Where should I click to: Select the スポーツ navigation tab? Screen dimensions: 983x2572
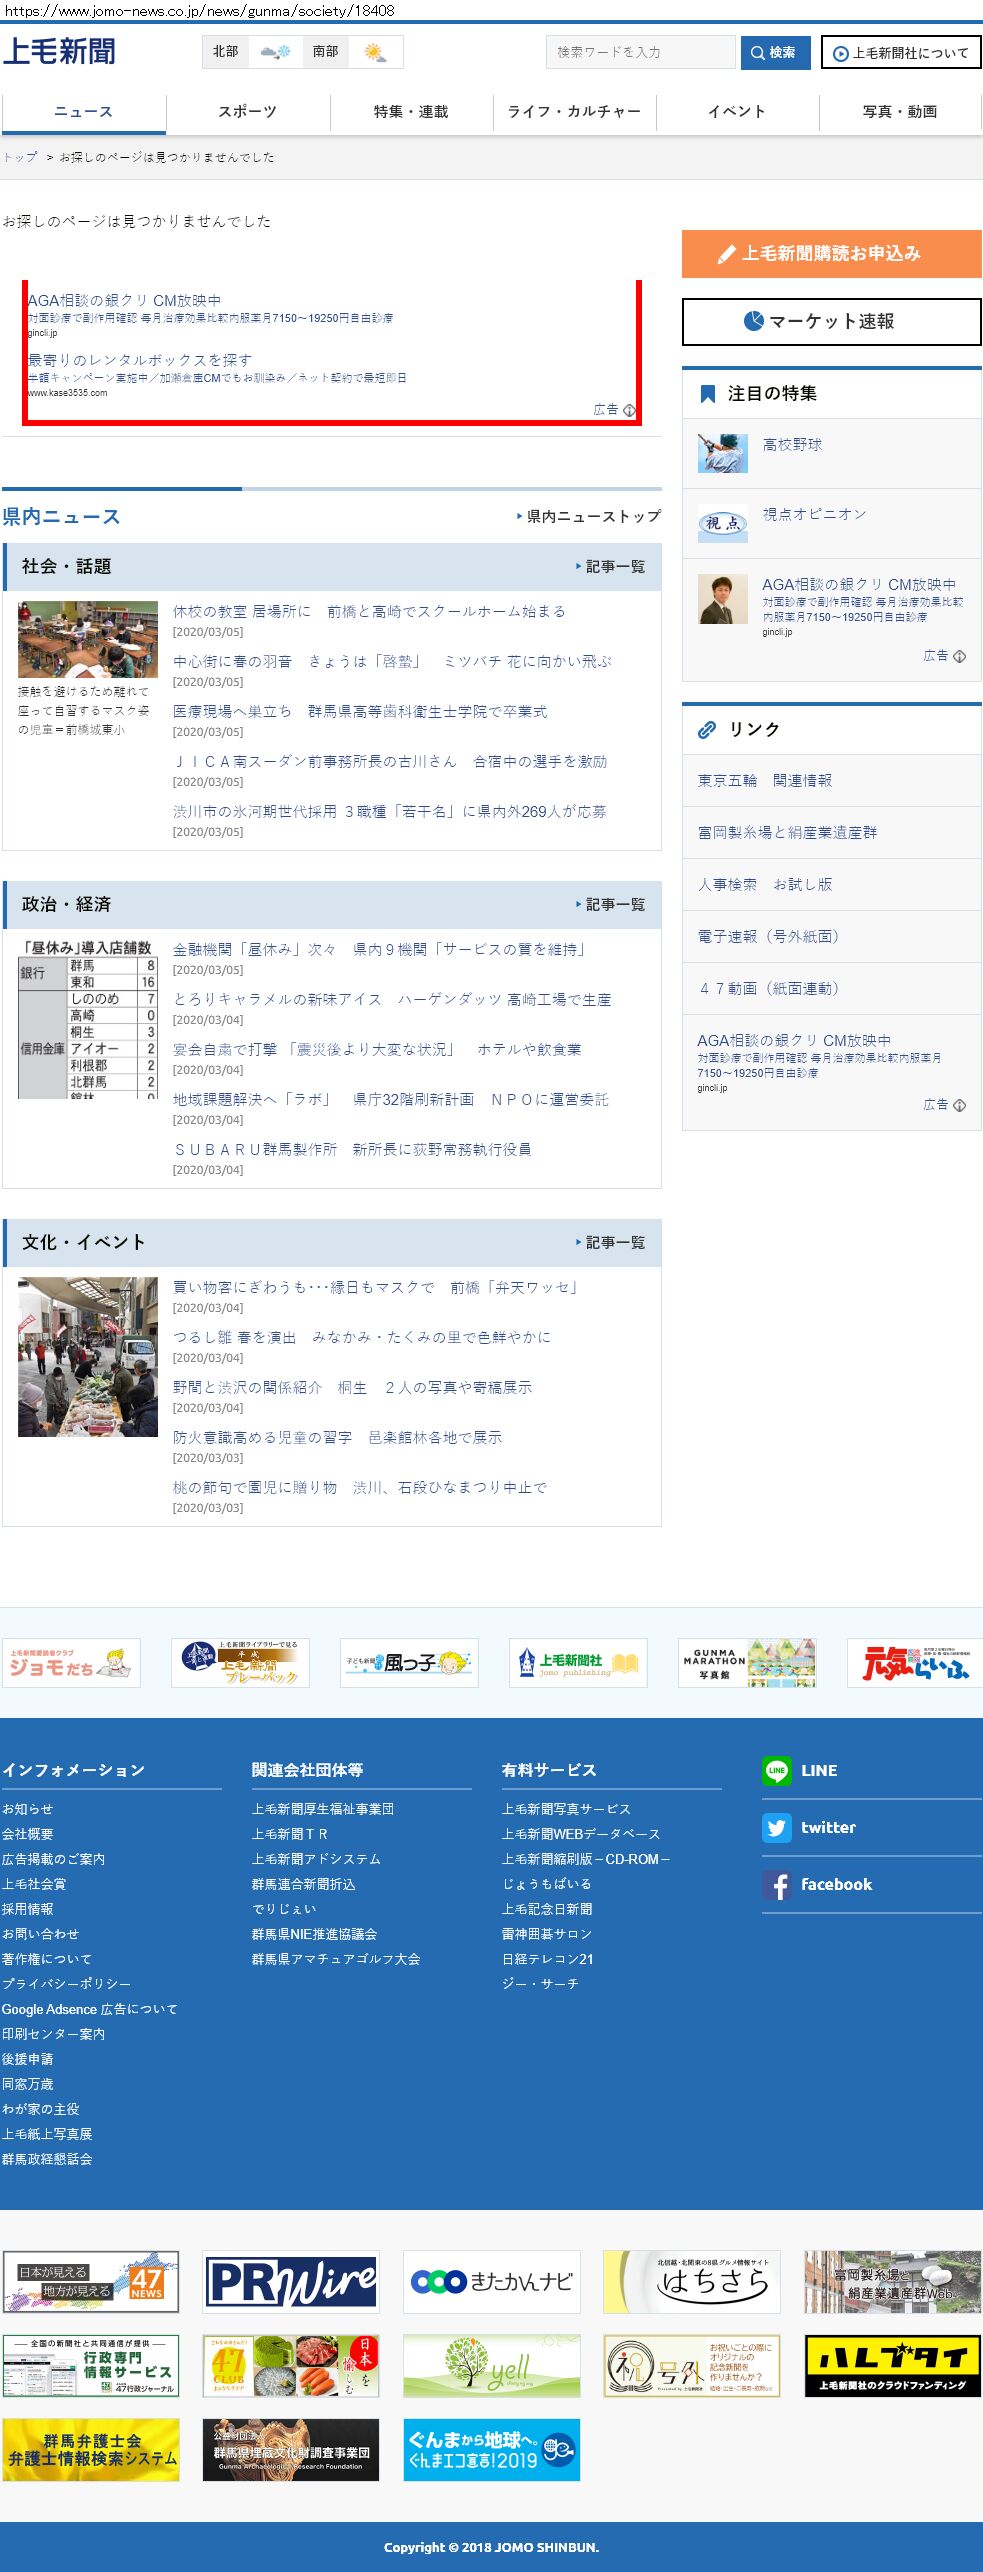247,112
